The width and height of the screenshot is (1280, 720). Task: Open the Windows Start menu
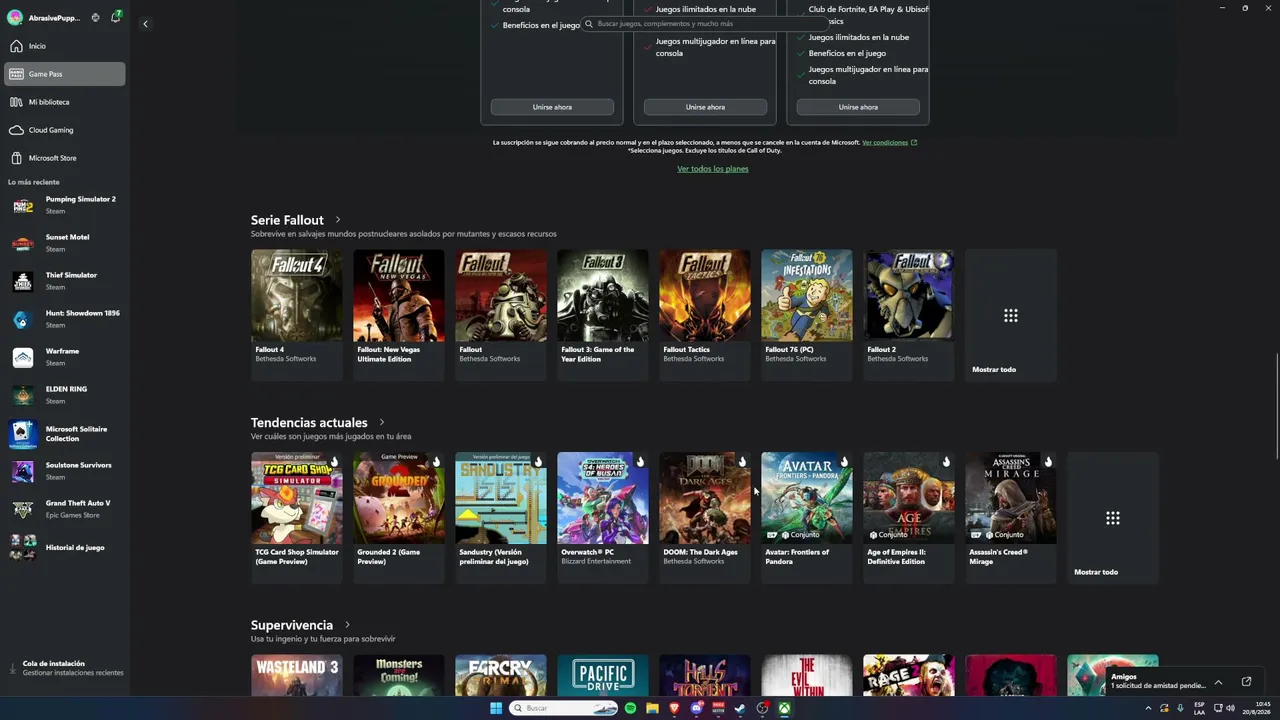tap(496, 708)
